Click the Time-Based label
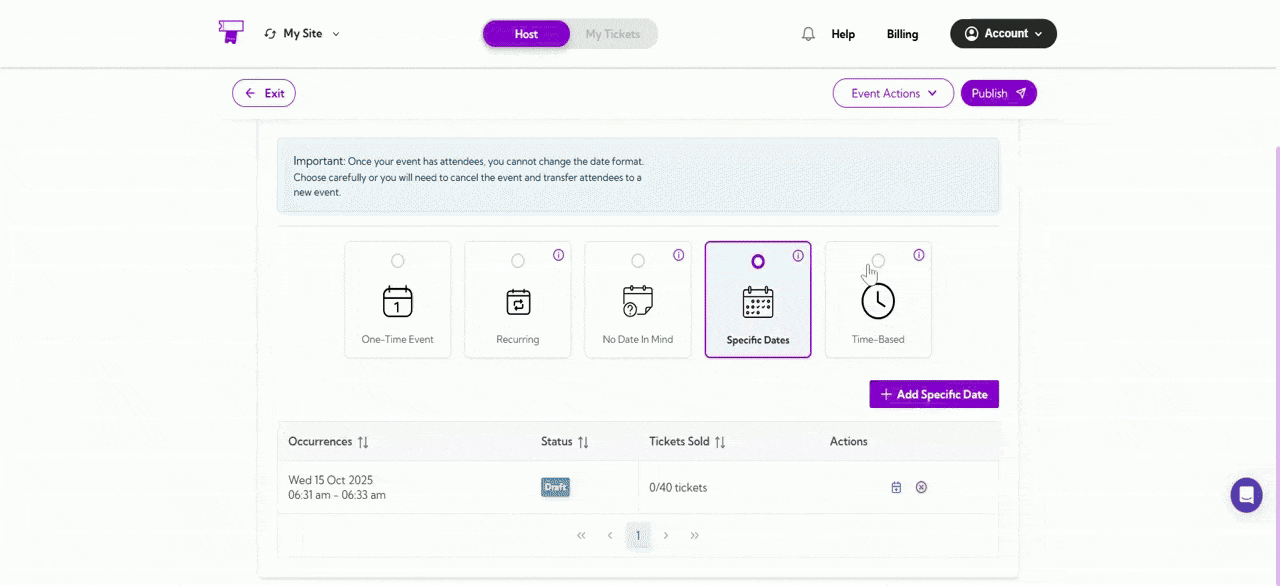This screenshot has height=586, width=1280. click(x=878, y=340)
